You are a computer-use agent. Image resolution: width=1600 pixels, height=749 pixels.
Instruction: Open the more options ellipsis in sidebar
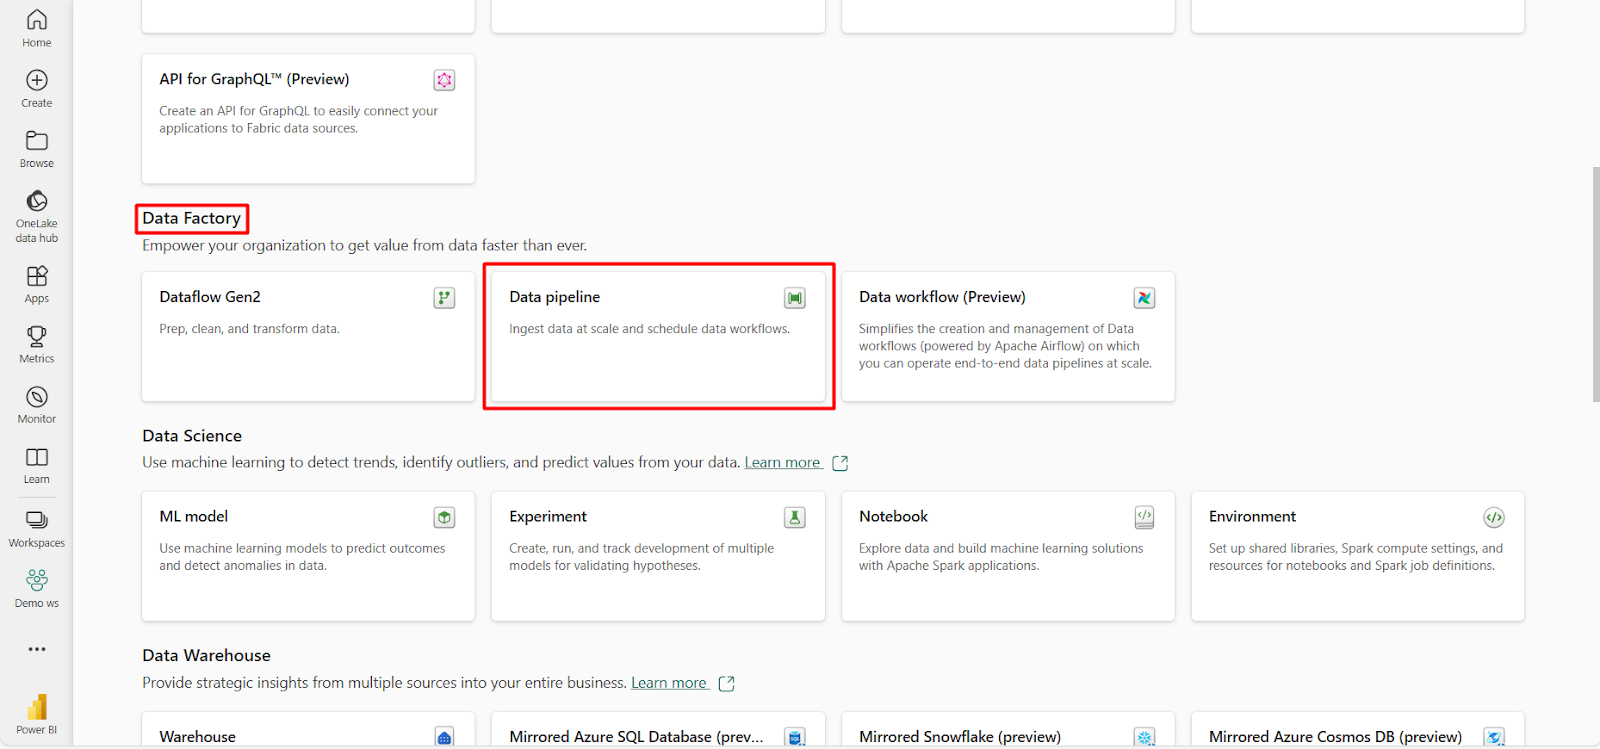pos(36,649)
